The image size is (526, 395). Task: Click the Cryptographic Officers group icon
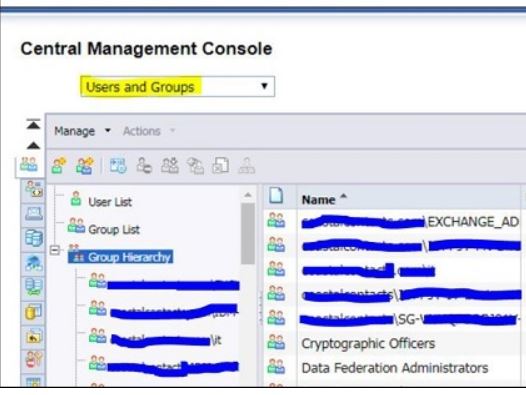[276, 342]
